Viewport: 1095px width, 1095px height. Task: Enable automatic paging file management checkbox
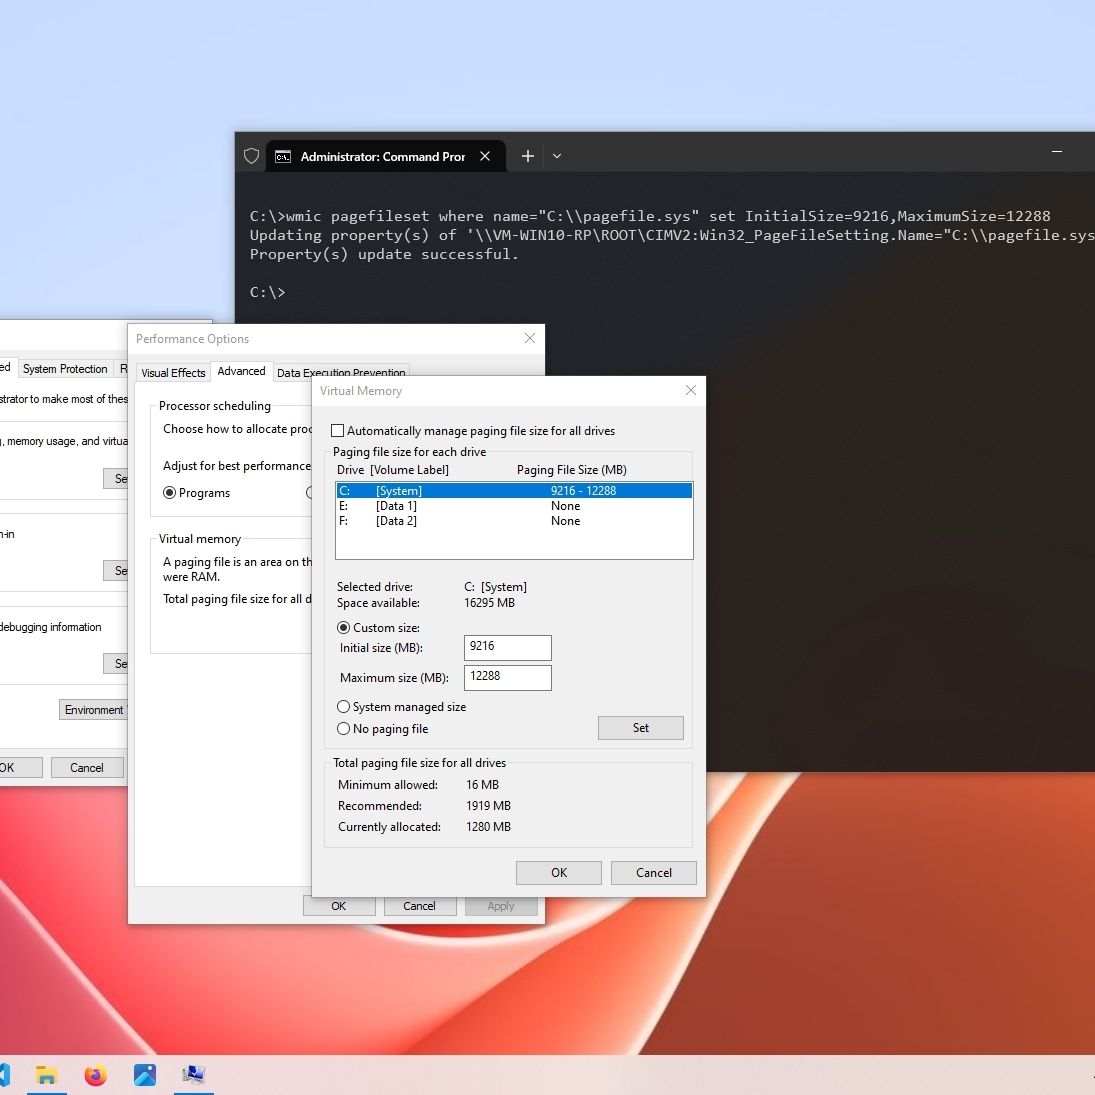point(338,431)
